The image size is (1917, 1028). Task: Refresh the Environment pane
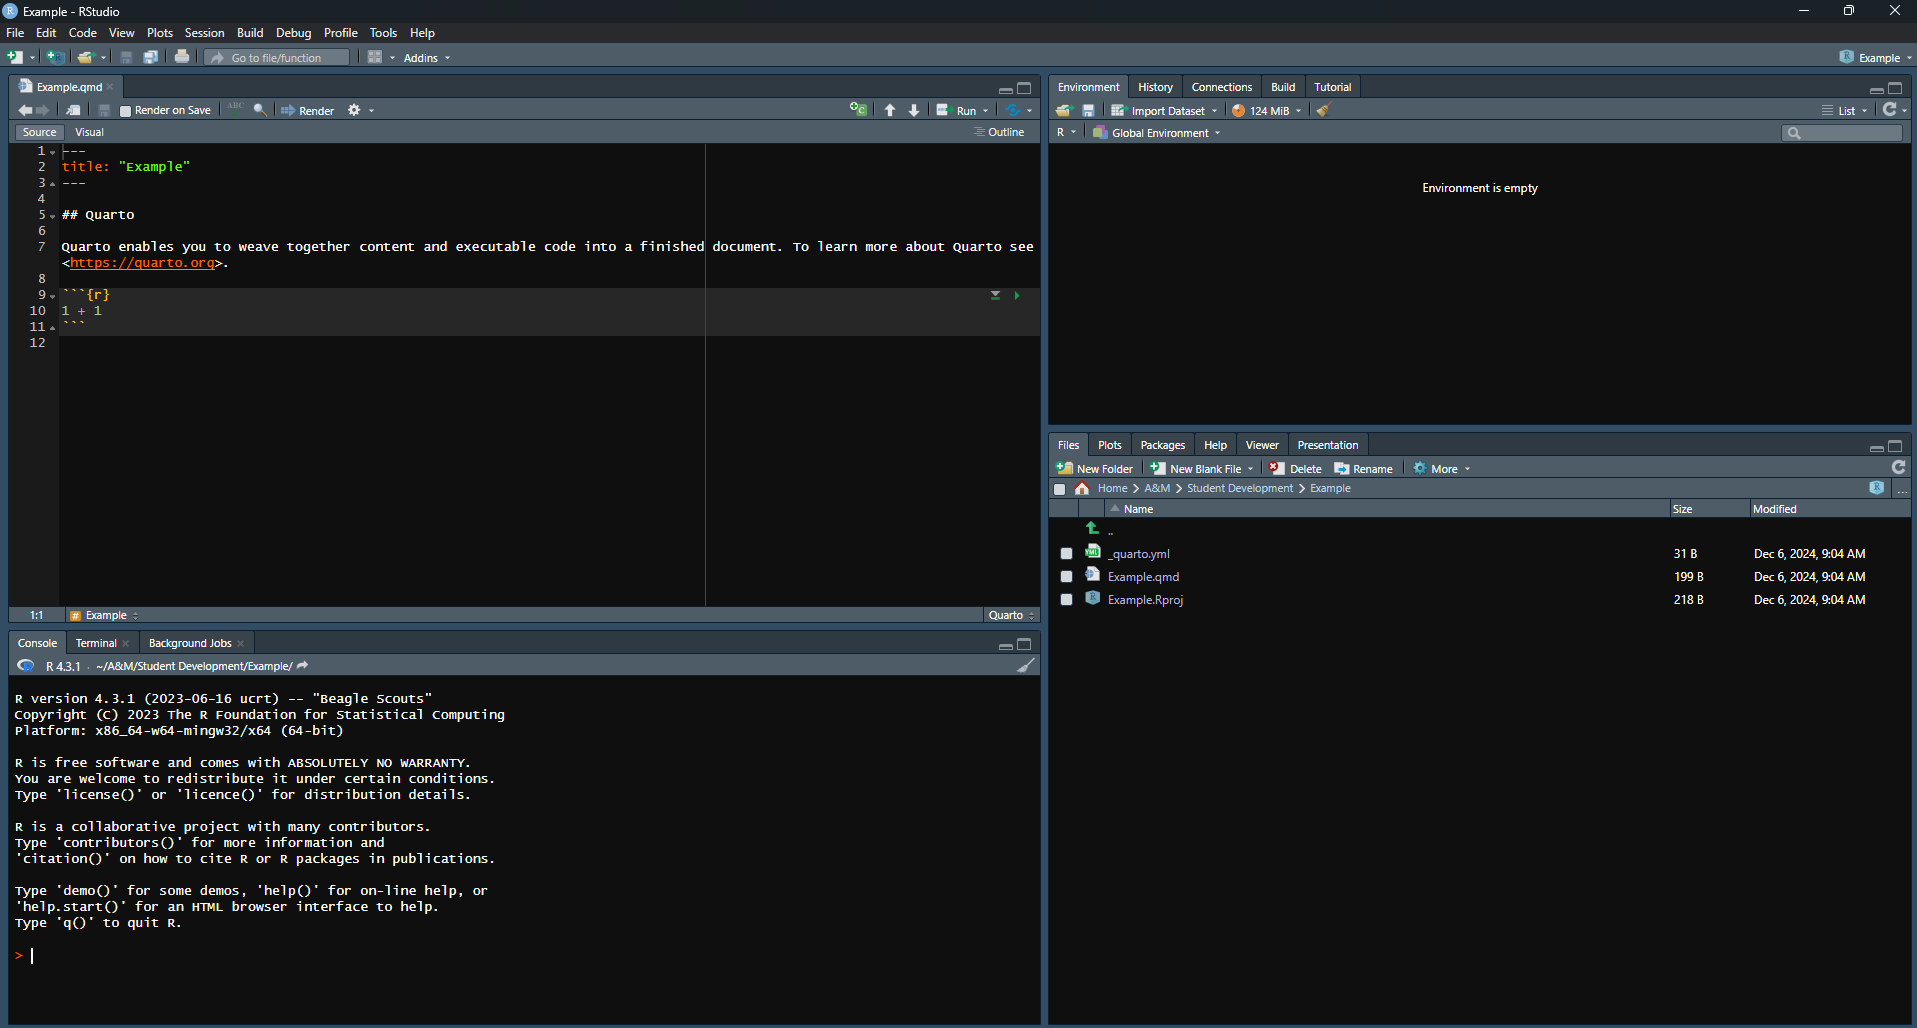pos(1890,109)
